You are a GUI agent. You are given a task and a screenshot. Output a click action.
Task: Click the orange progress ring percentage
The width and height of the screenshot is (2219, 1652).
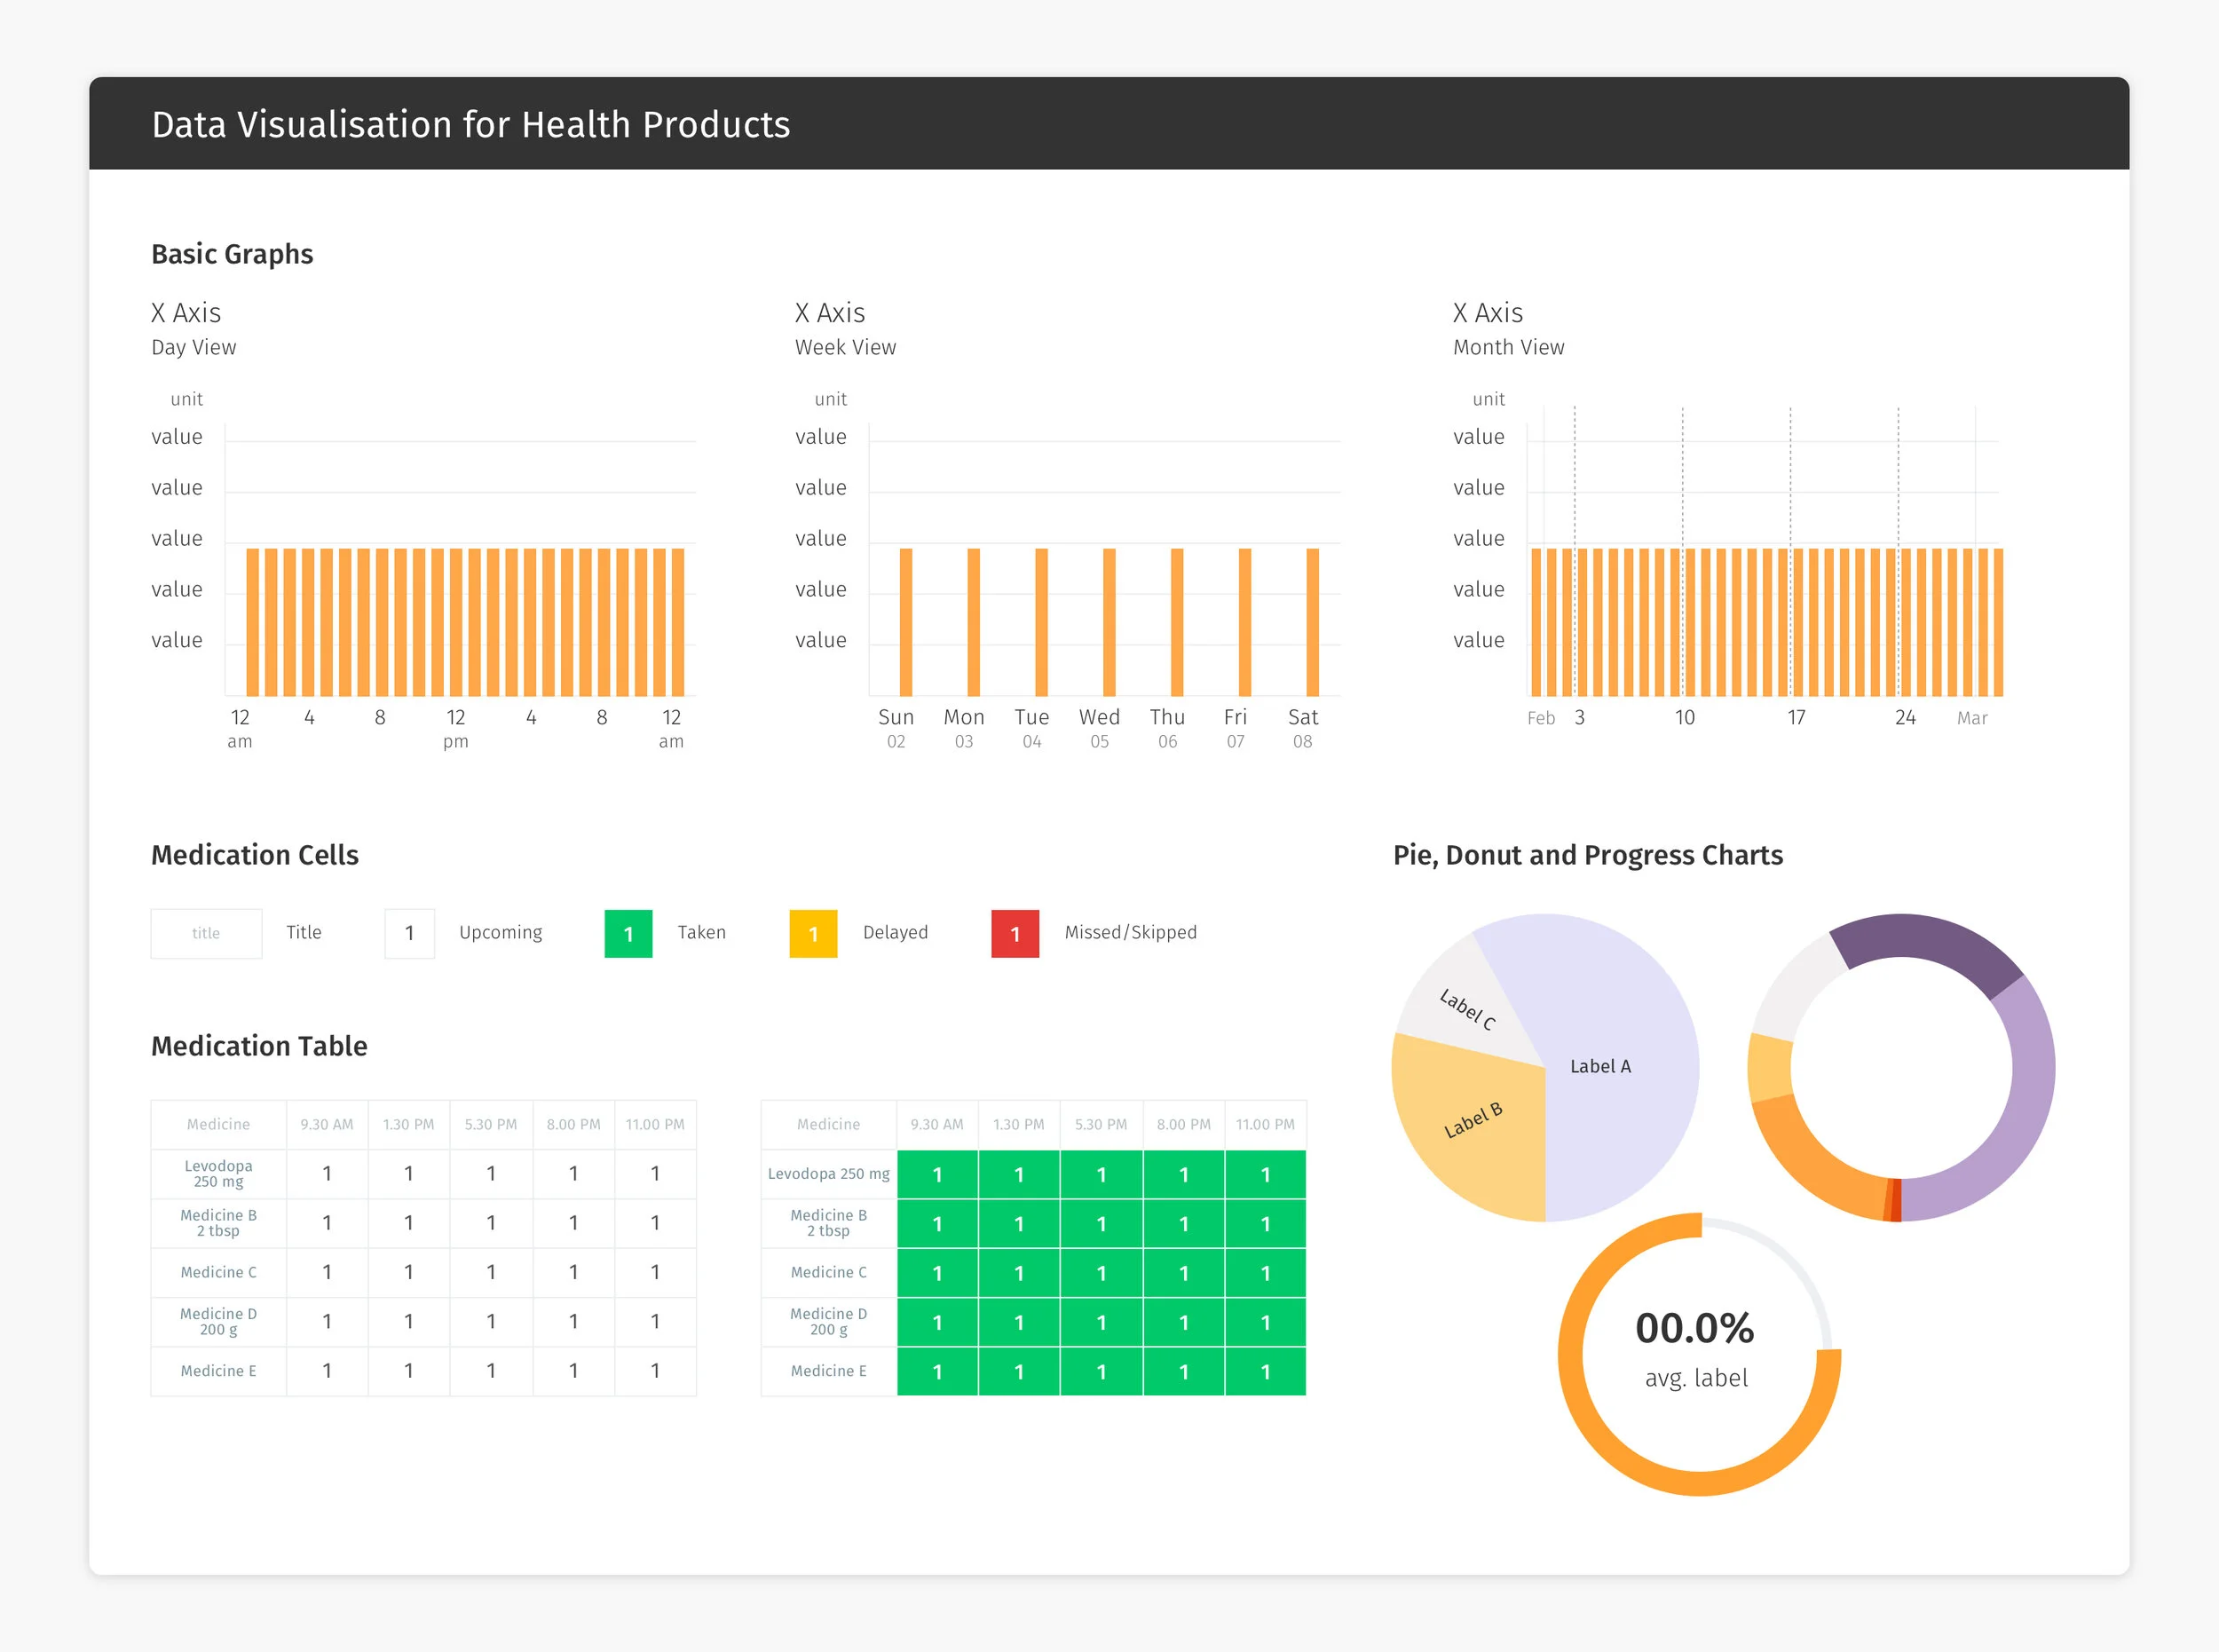click(x=1694, y=1328)
